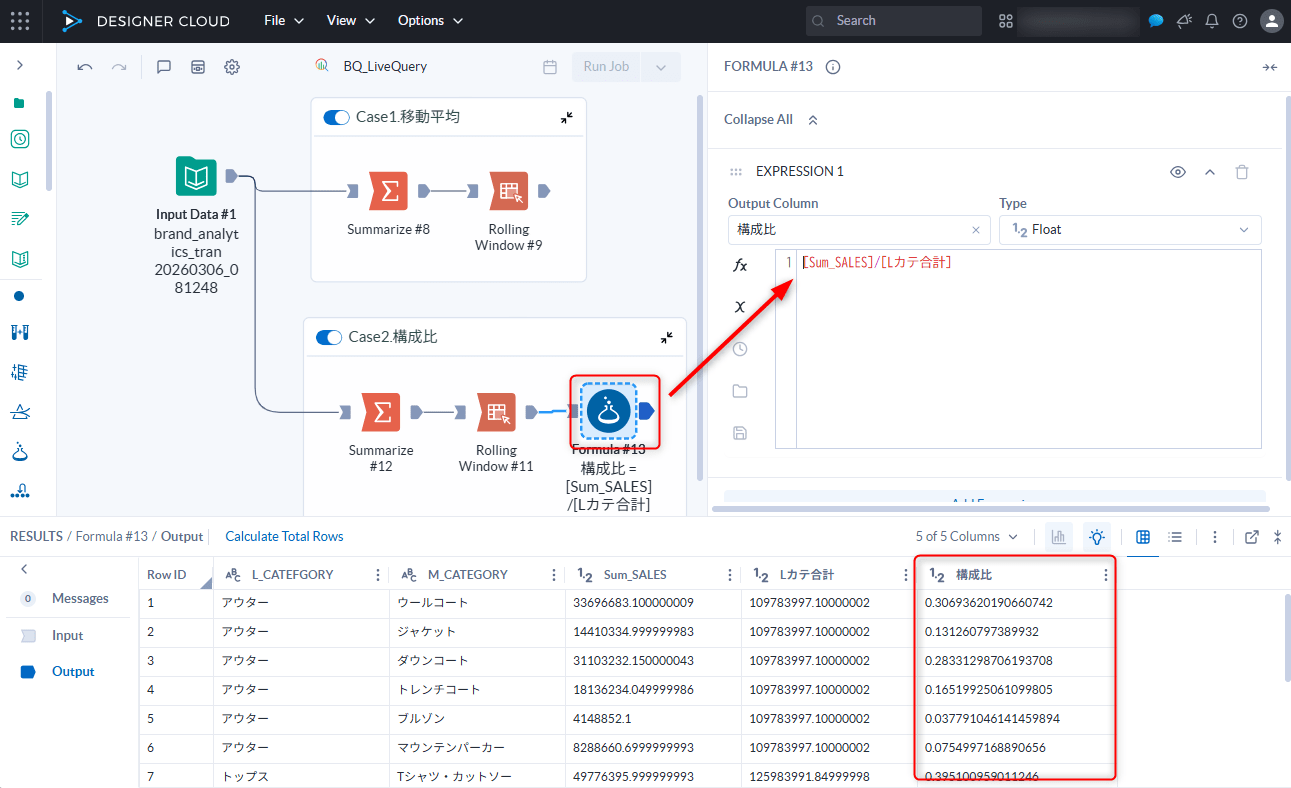Open the notifications bell icon
The width and height of the screenshot is (1291, 788).
tap(1212, 21)
